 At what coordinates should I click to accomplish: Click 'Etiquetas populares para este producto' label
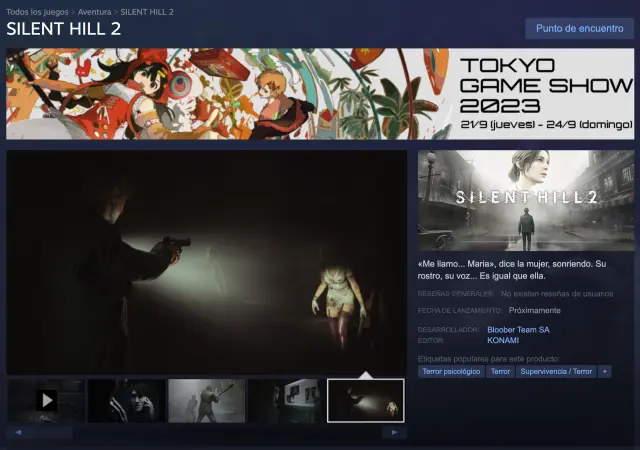488,359
